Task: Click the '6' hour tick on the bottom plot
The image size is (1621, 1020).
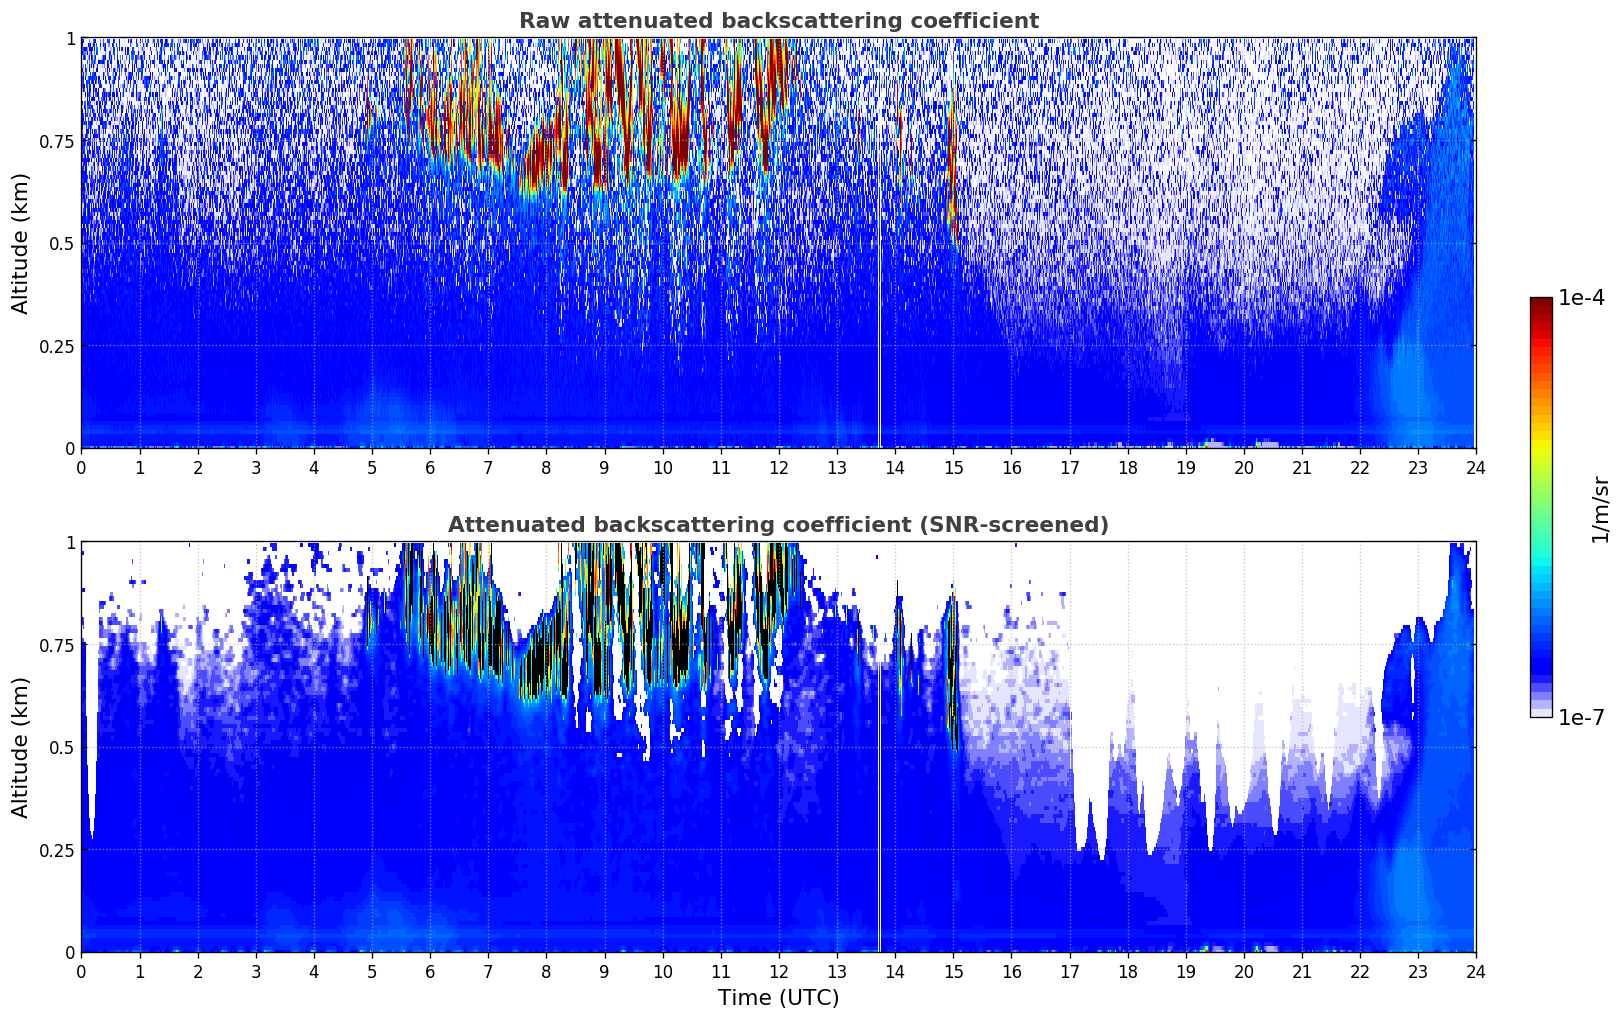Action: 430,971
